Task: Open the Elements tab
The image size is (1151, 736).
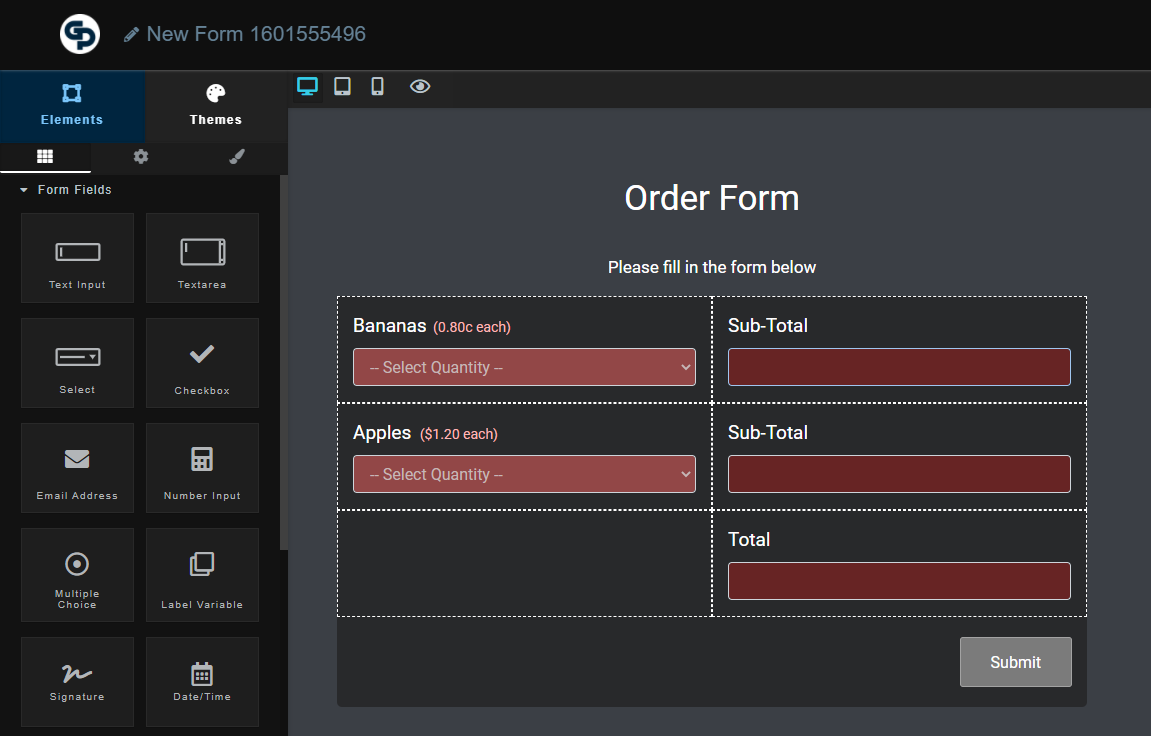Action: click(72, 106)
